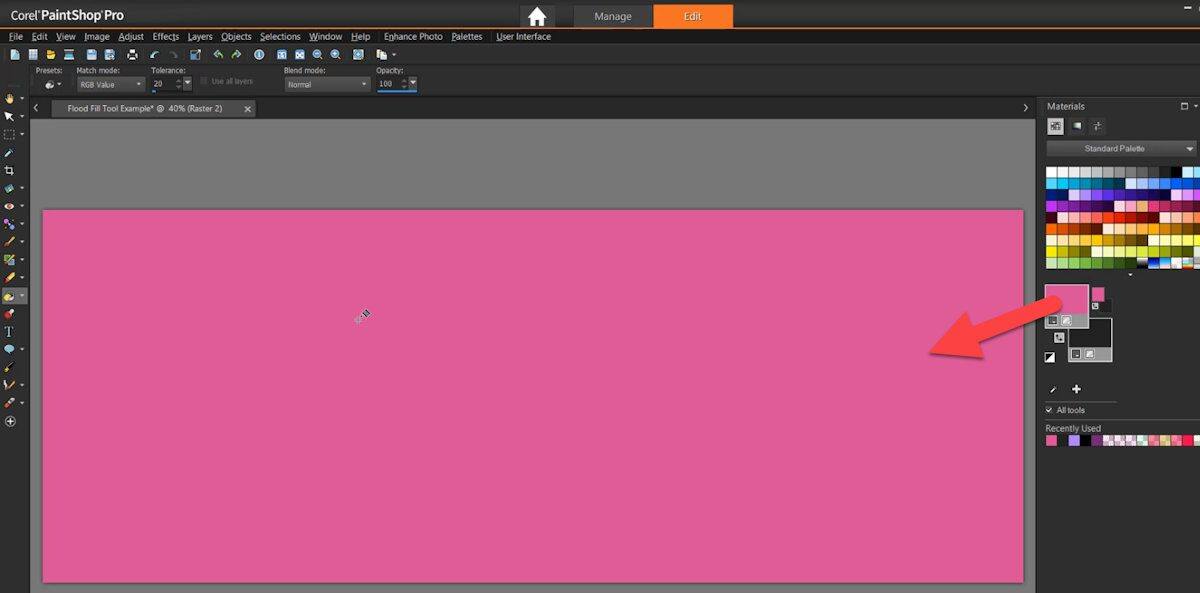Viewport: 1200px width, 593px height.
Task: Select the Pan tool
Action: tap(12, 97)
